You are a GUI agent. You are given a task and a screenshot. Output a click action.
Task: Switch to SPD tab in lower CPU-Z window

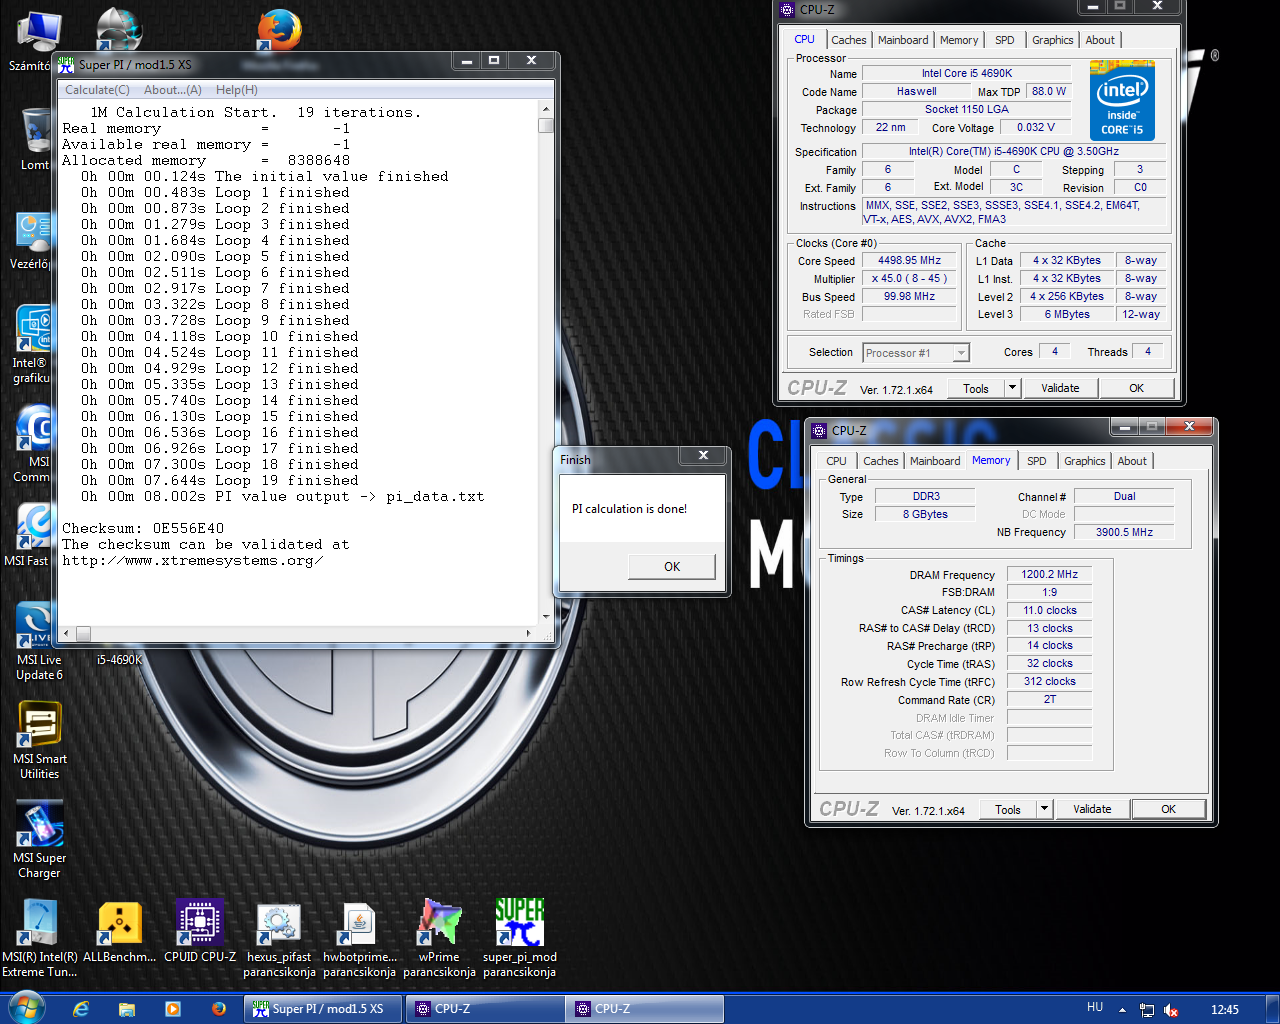tap(1037, 461)
